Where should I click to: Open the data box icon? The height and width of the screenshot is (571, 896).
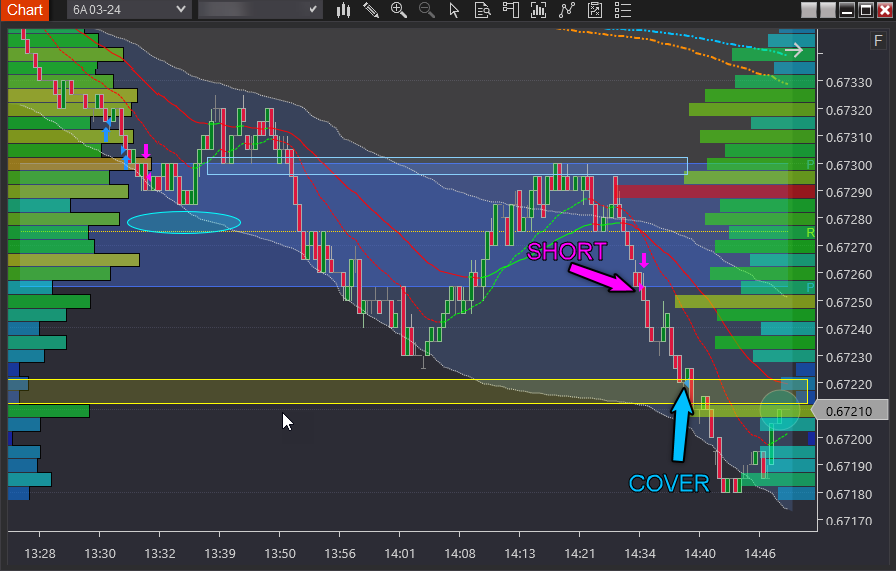483,10
